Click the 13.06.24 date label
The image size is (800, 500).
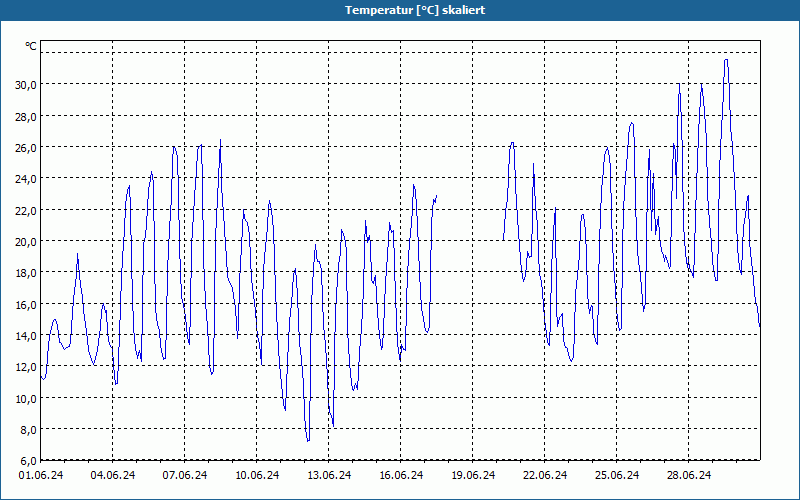pos(329,476)
